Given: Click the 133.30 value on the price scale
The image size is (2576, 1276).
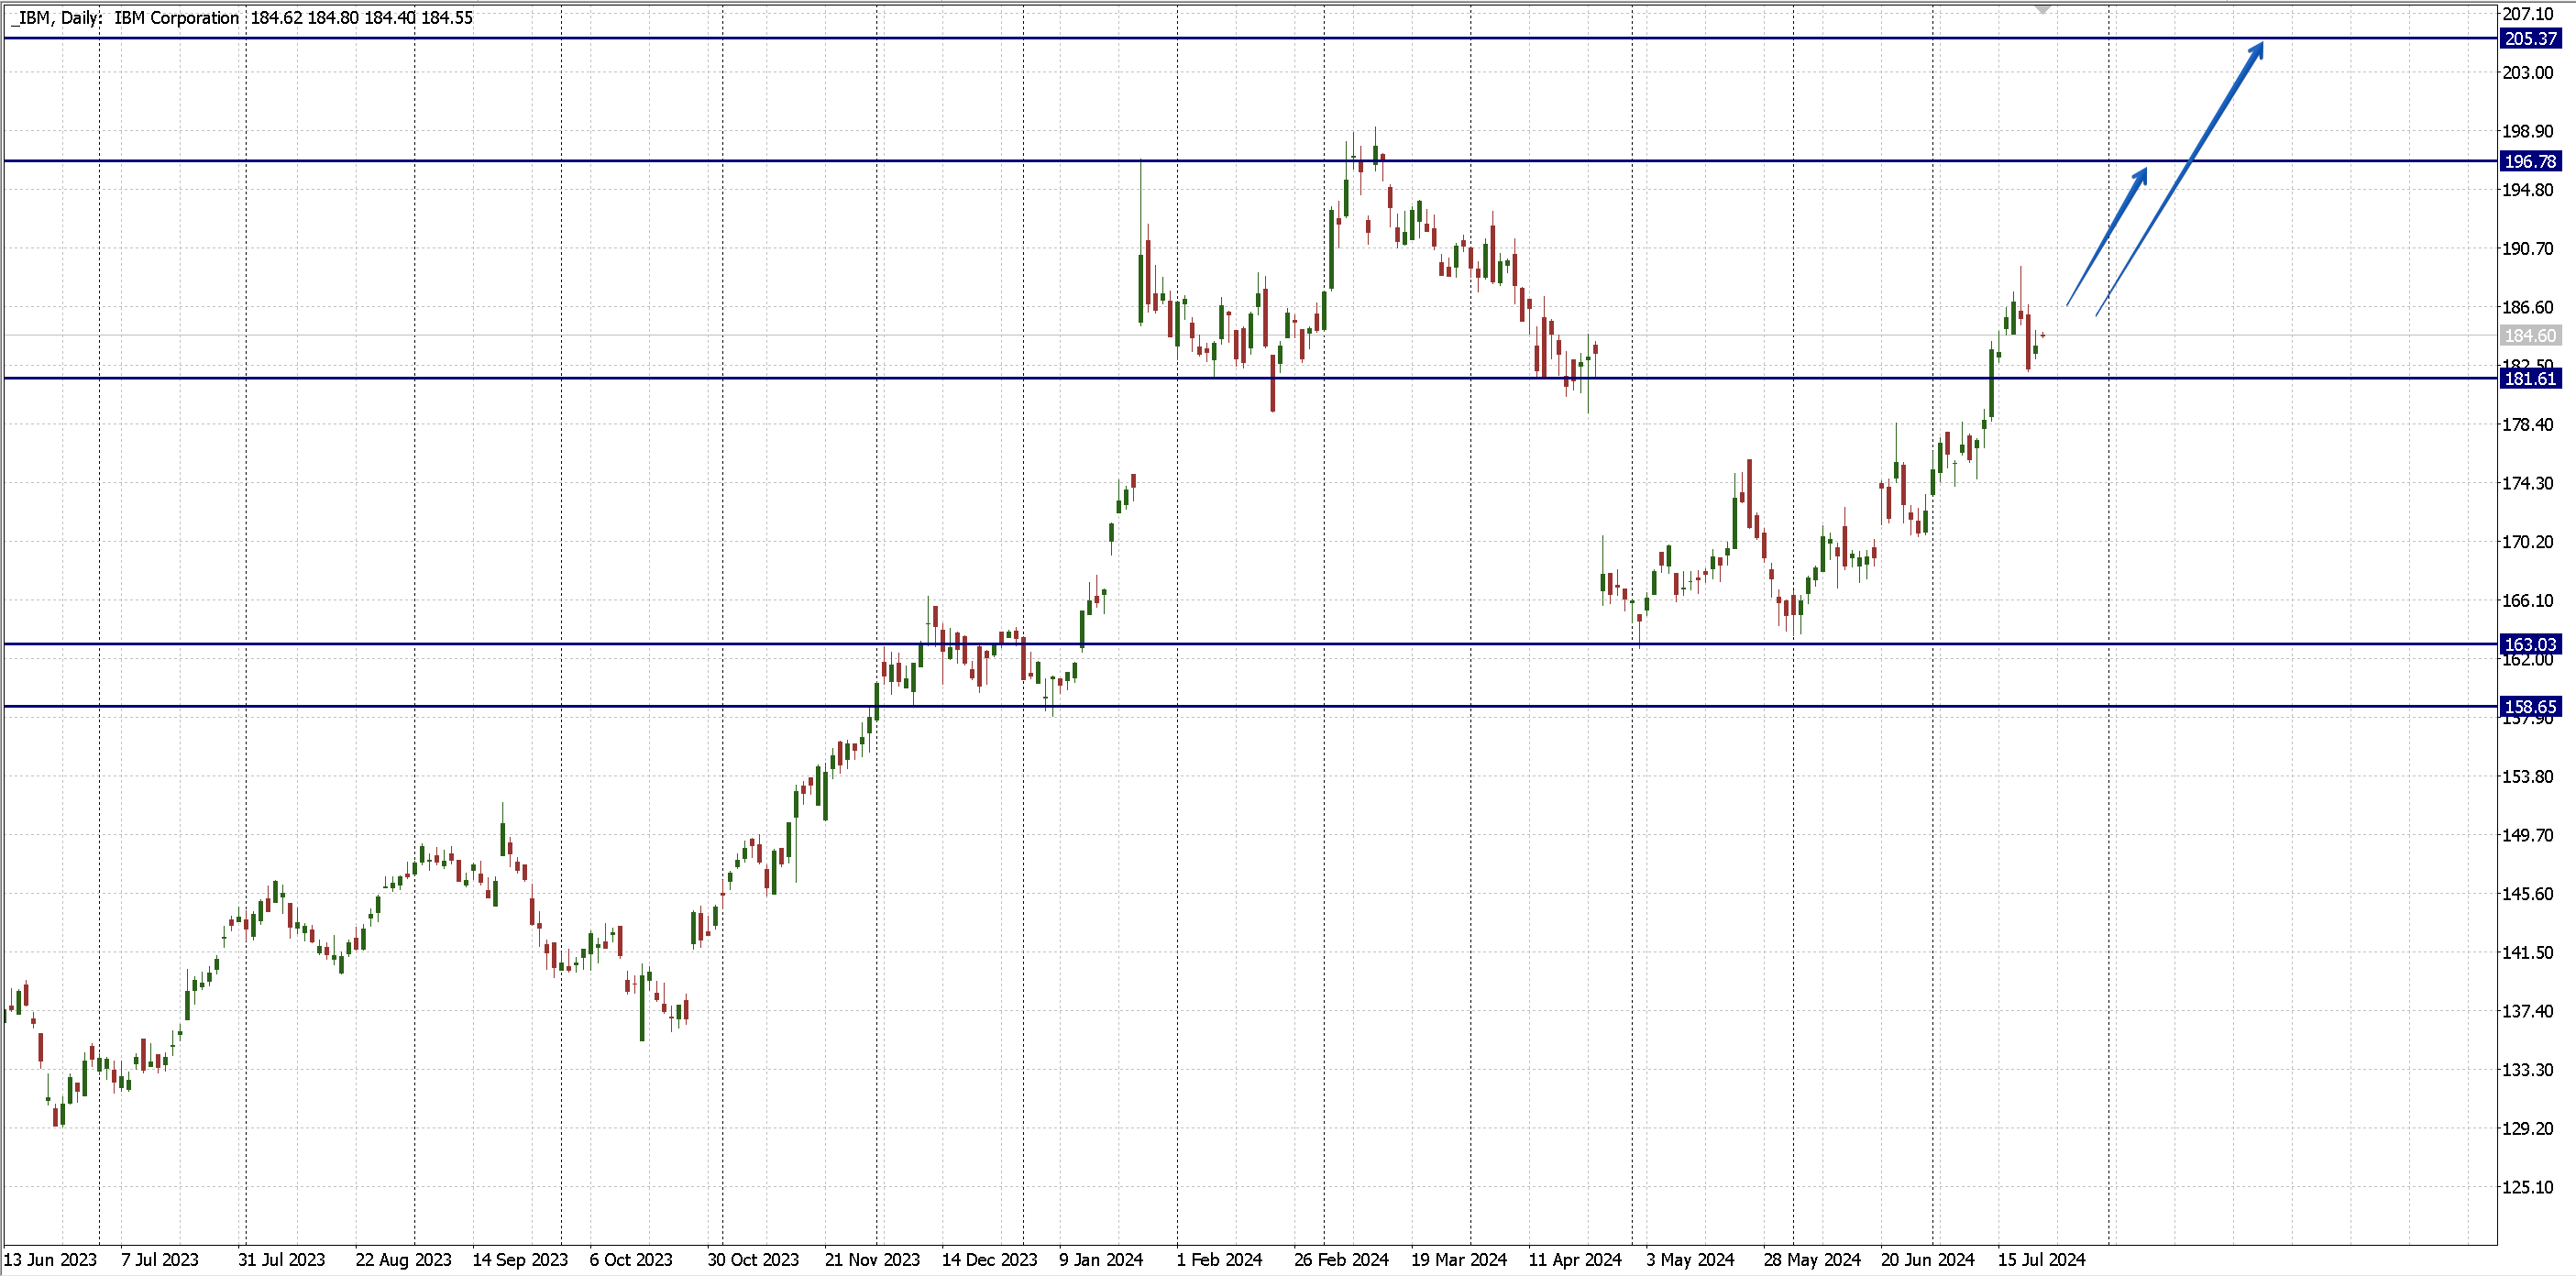Looking at the screenshot, I should (x=2528, y=1070).
